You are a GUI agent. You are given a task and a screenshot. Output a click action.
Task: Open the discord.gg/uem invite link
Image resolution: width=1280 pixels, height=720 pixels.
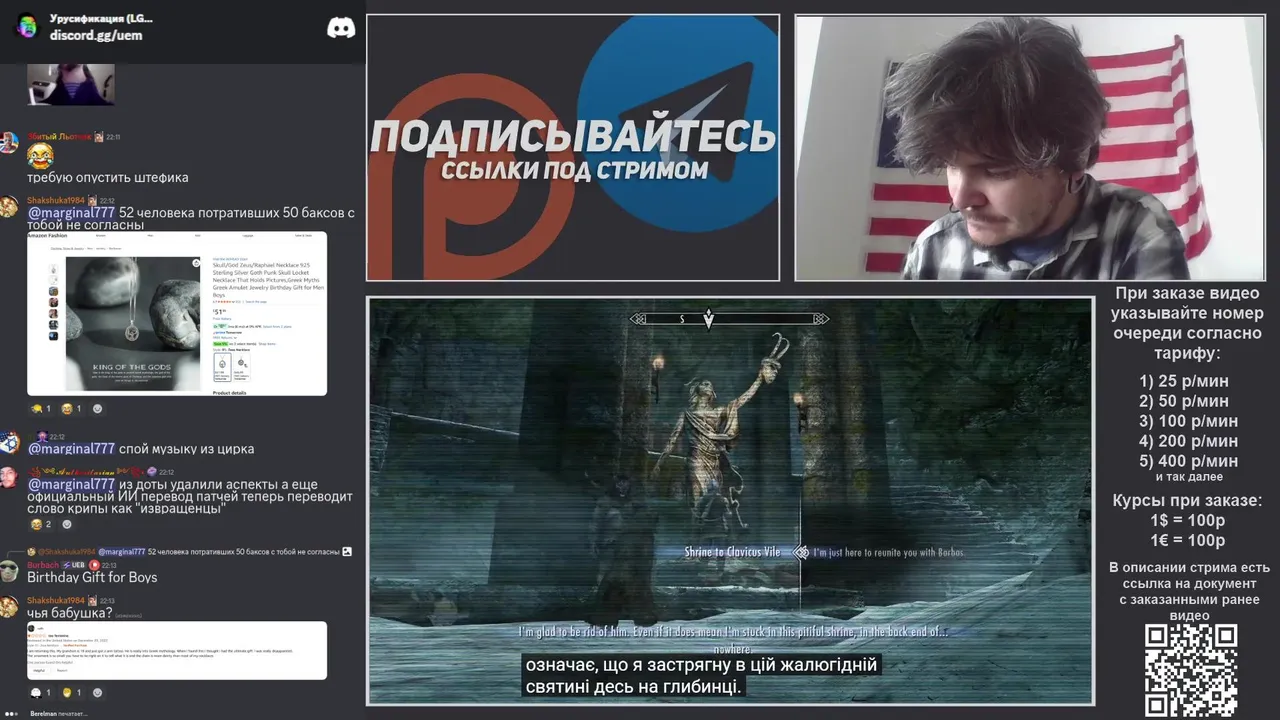coord(96,35)
